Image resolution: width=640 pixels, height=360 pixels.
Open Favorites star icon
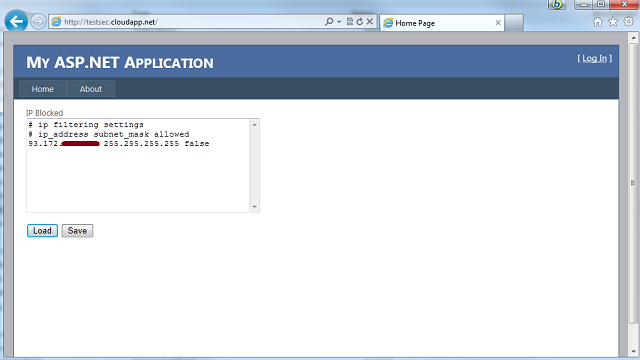click(x=613, y=22)
